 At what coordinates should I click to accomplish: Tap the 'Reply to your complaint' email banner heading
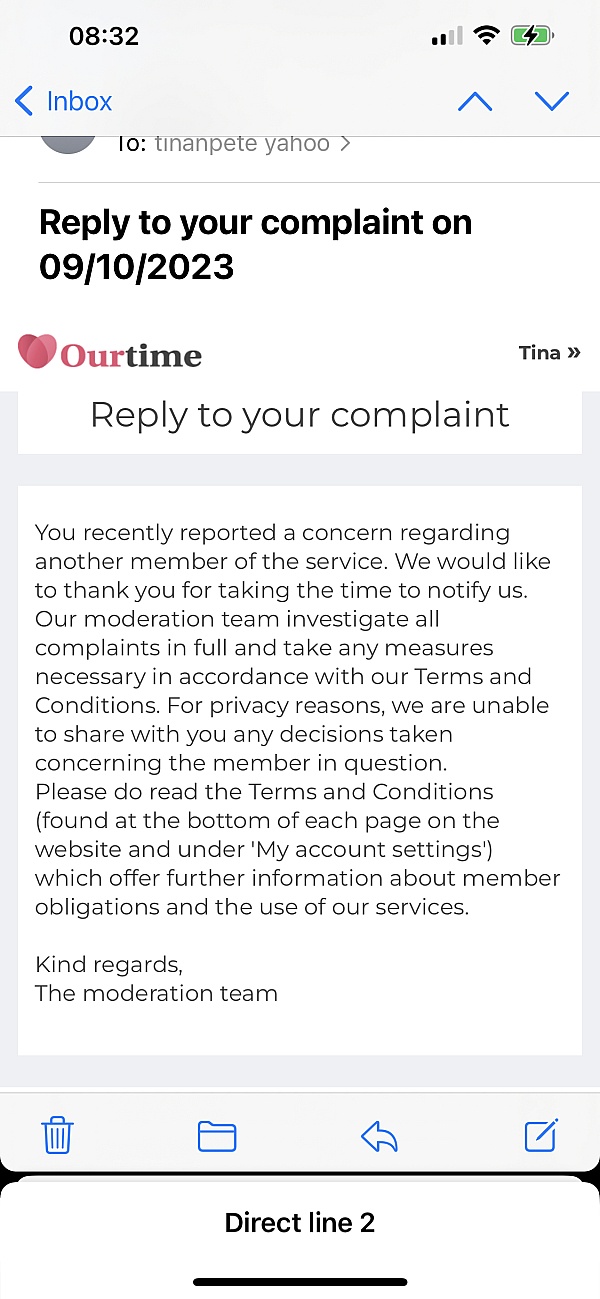click(x=300, y=415)
